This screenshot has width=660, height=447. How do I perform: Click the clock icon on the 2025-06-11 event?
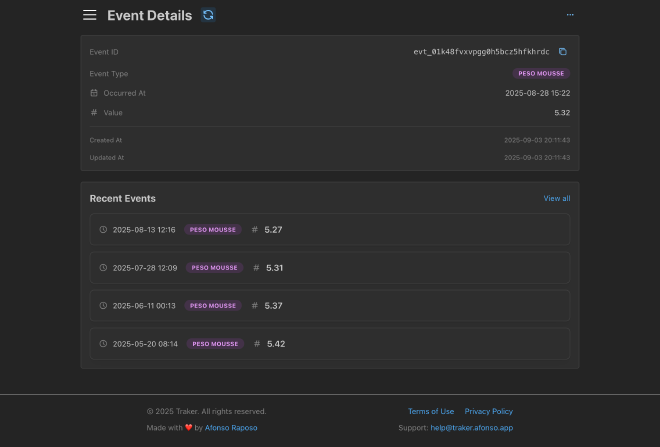[x=103, y=306]
